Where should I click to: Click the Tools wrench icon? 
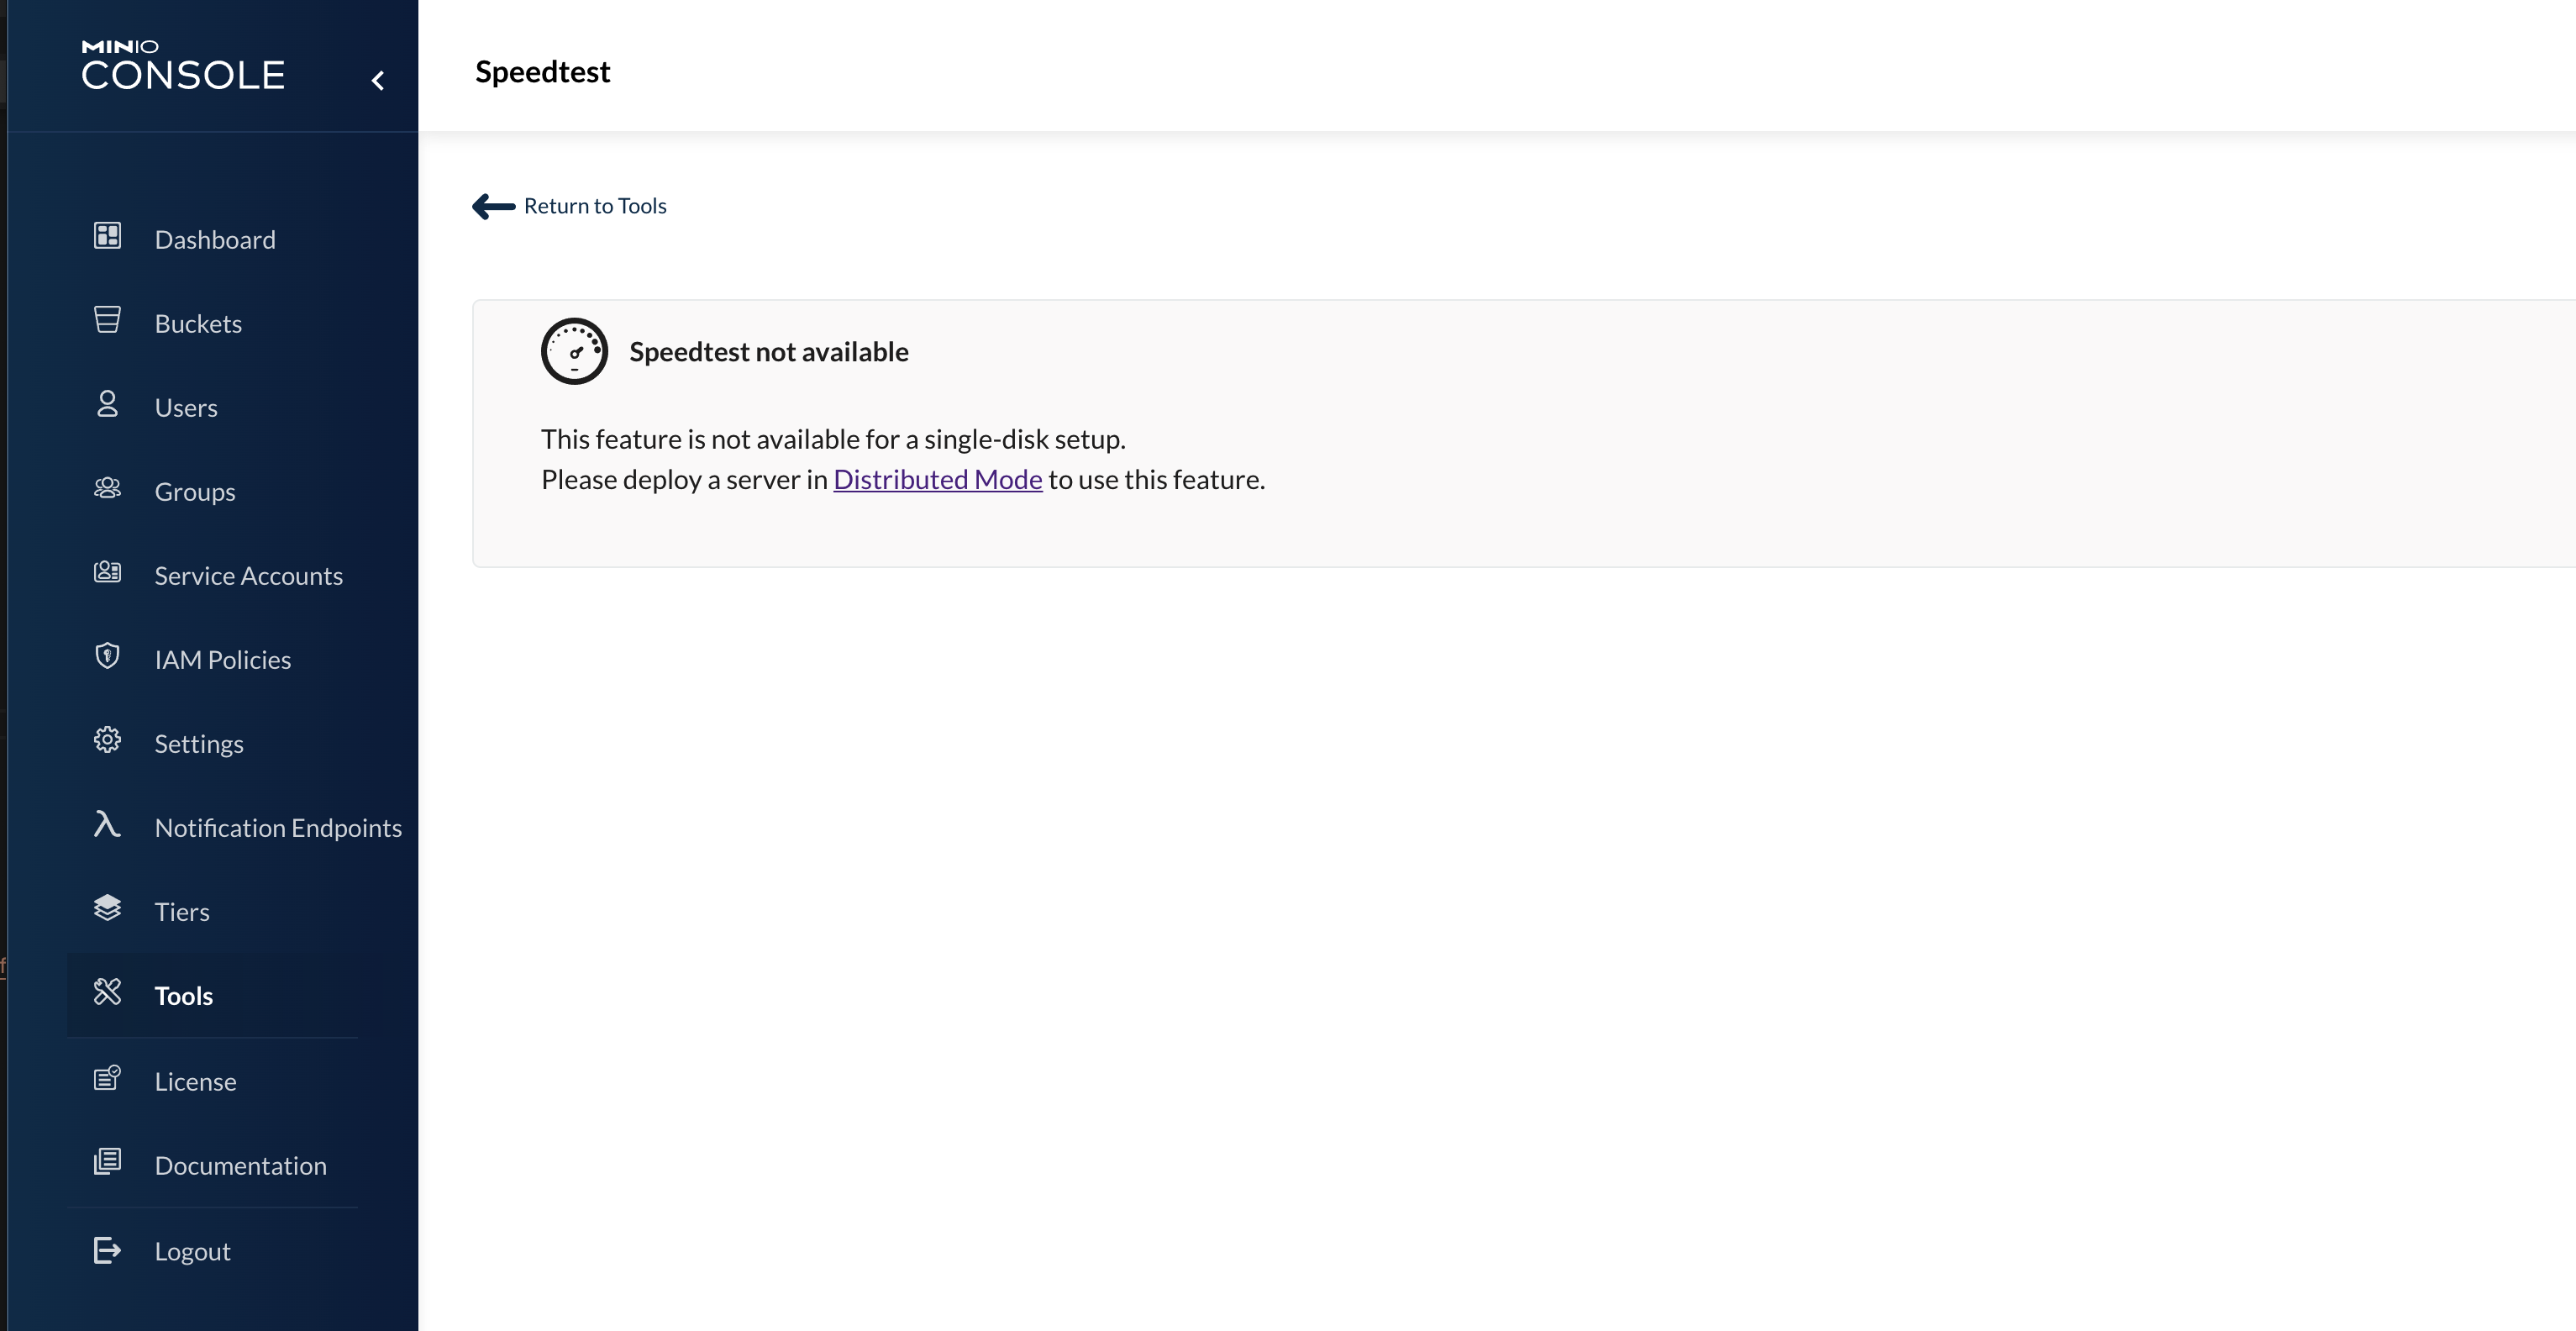[107, 992]
